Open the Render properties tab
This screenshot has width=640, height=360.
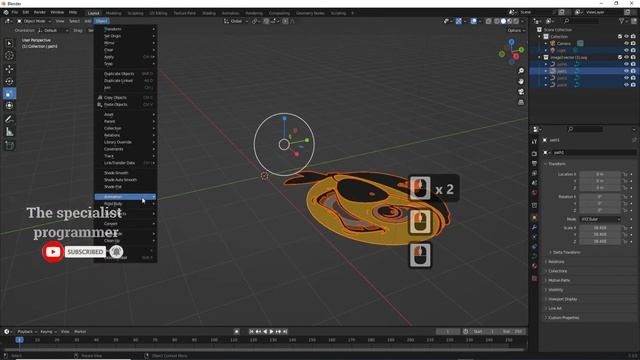click(x=534, y=154)
